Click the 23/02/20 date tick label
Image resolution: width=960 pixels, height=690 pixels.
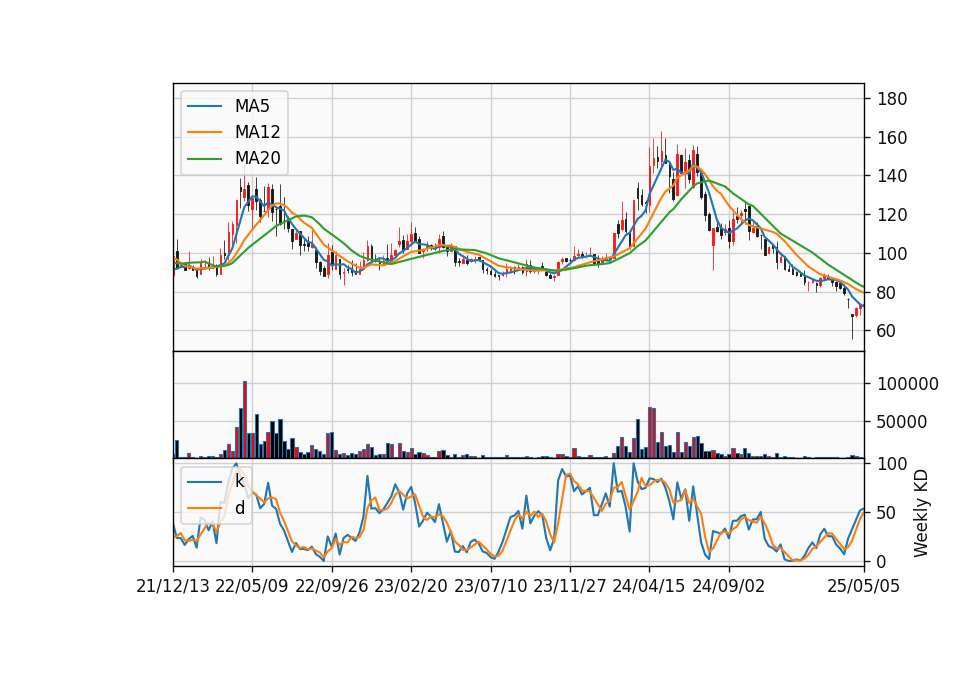coord(411,586)
